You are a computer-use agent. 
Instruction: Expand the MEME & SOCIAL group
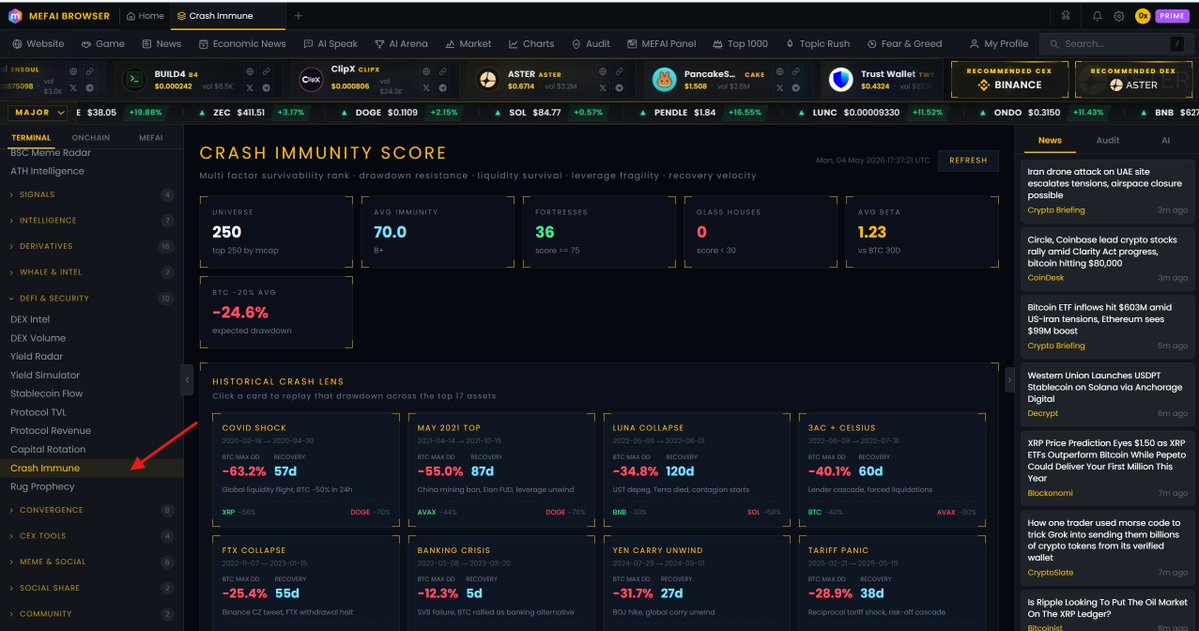pos(92,562)
